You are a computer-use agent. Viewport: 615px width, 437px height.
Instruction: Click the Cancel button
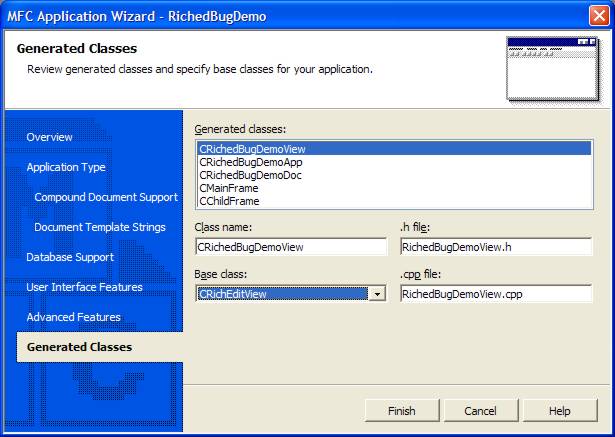tap(481, 411)
